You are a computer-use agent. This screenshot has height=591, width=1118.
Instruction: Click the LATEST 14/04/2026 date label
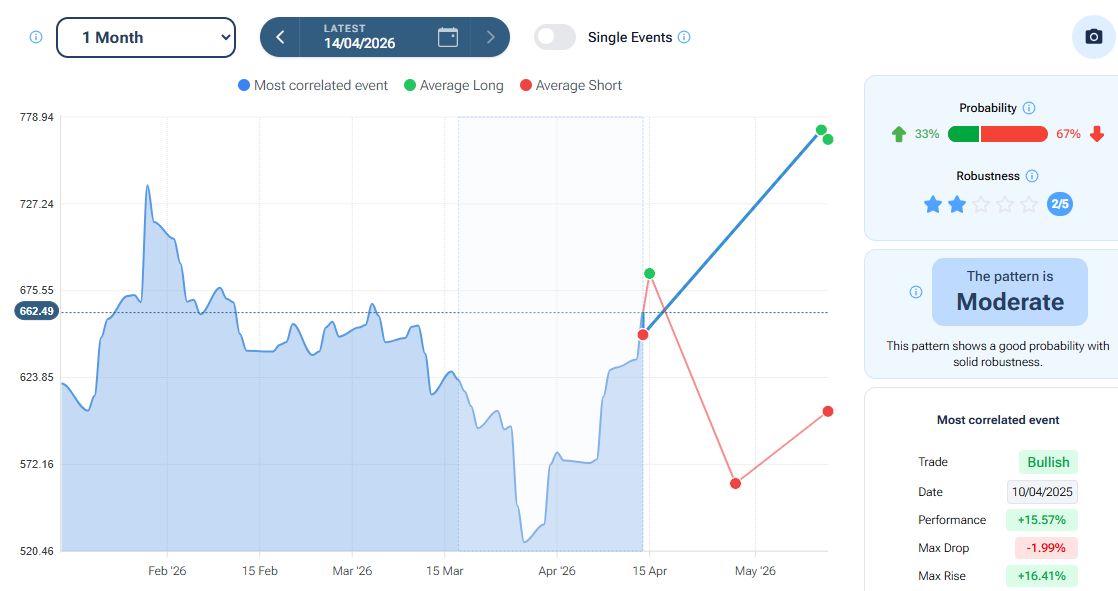(x=359, y=37)
